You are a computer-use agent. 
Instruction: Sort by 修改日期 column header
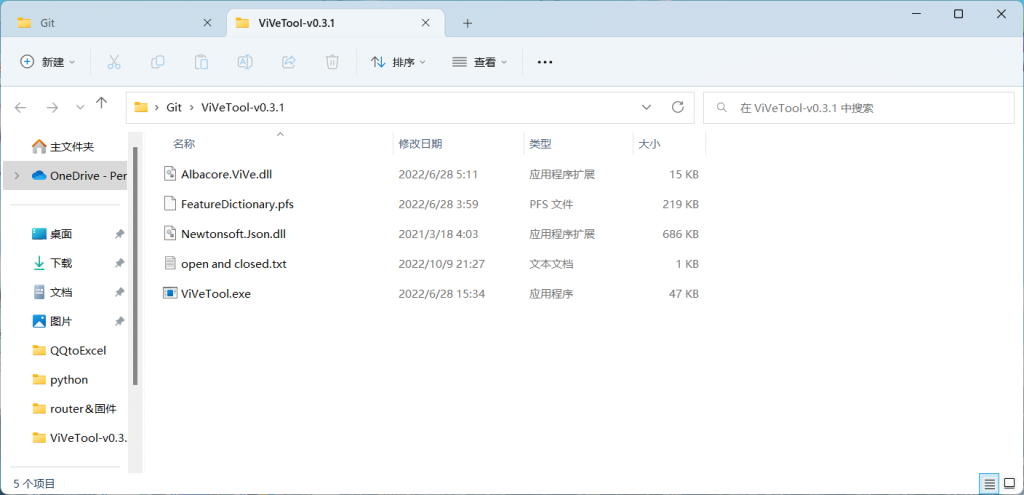[420, 144]
